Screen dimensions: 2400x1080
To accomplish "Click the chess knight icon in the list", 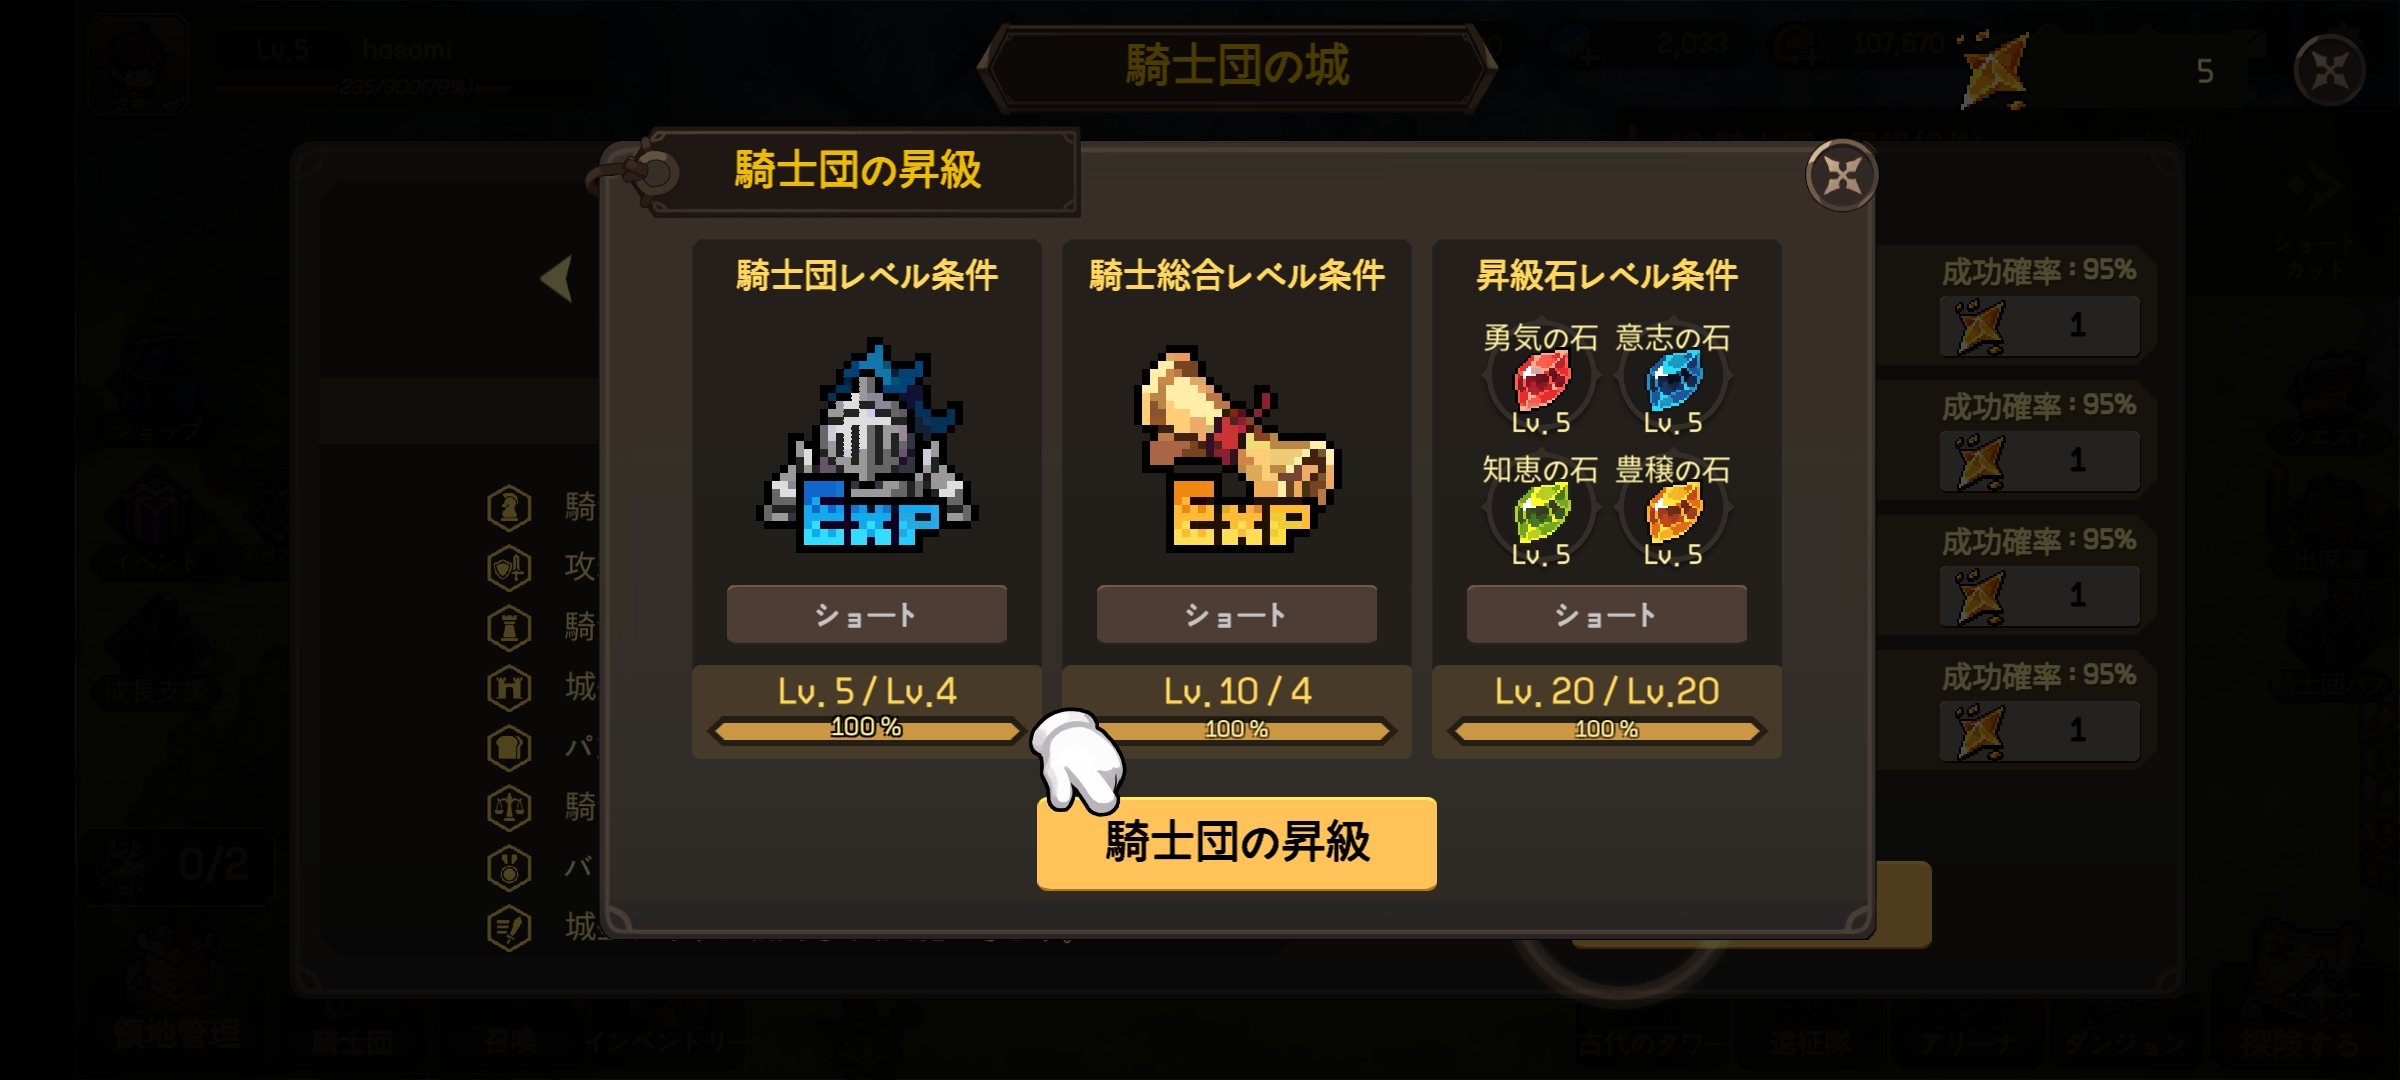I will [x=509, y=507].
